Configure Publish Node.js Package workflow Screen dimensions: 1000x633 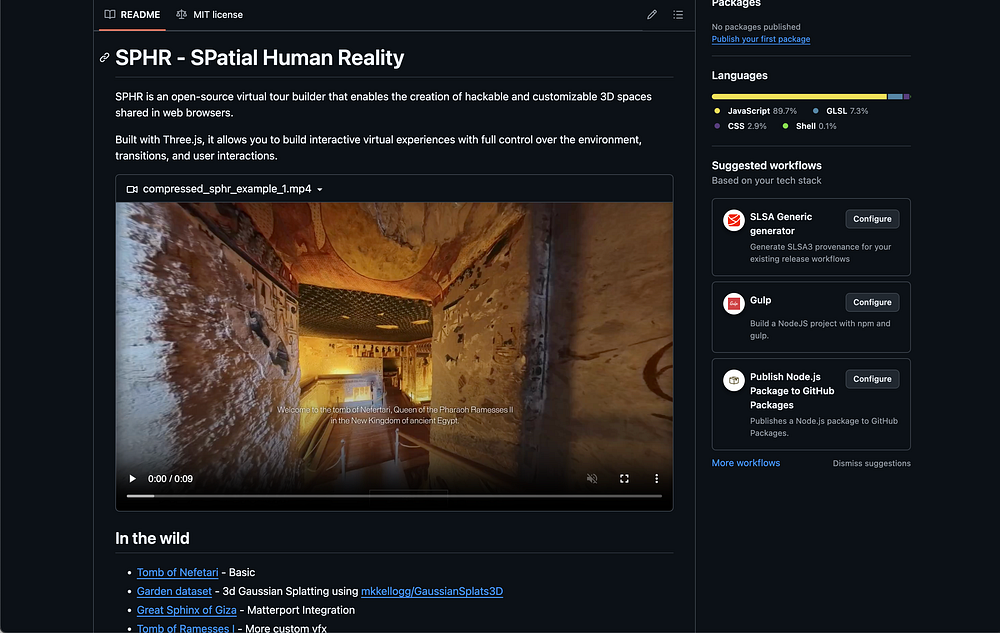[872, 379]
